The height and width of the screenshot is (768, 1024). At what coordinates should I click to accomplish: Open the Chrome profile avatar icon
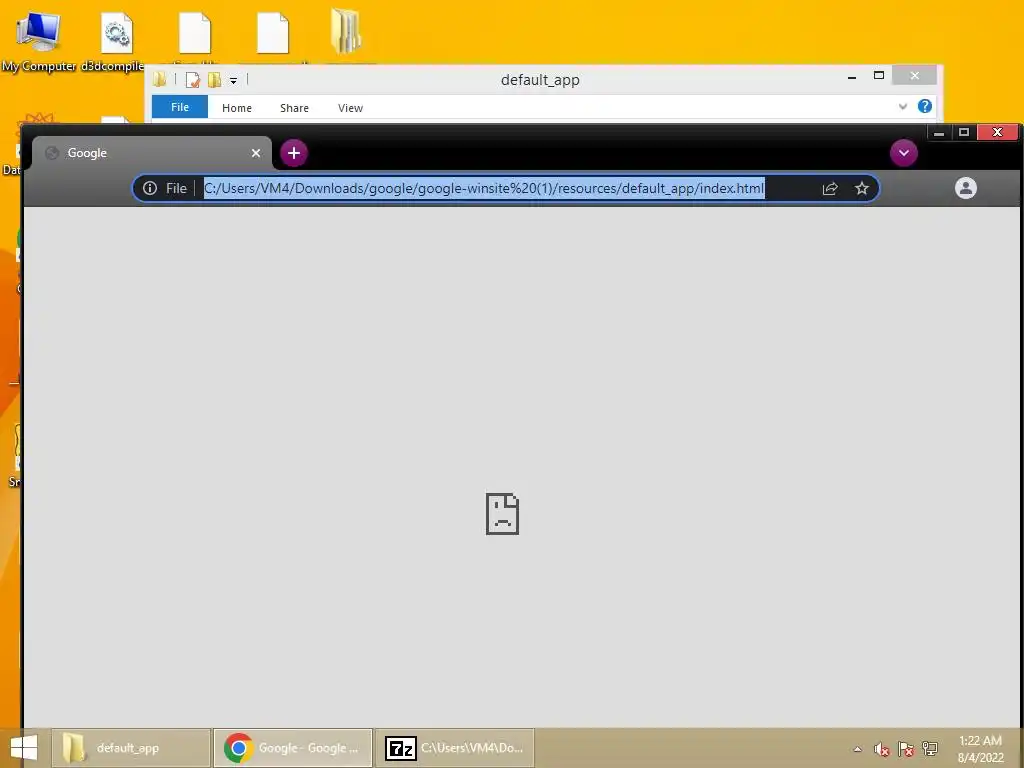tap(966, 188)
